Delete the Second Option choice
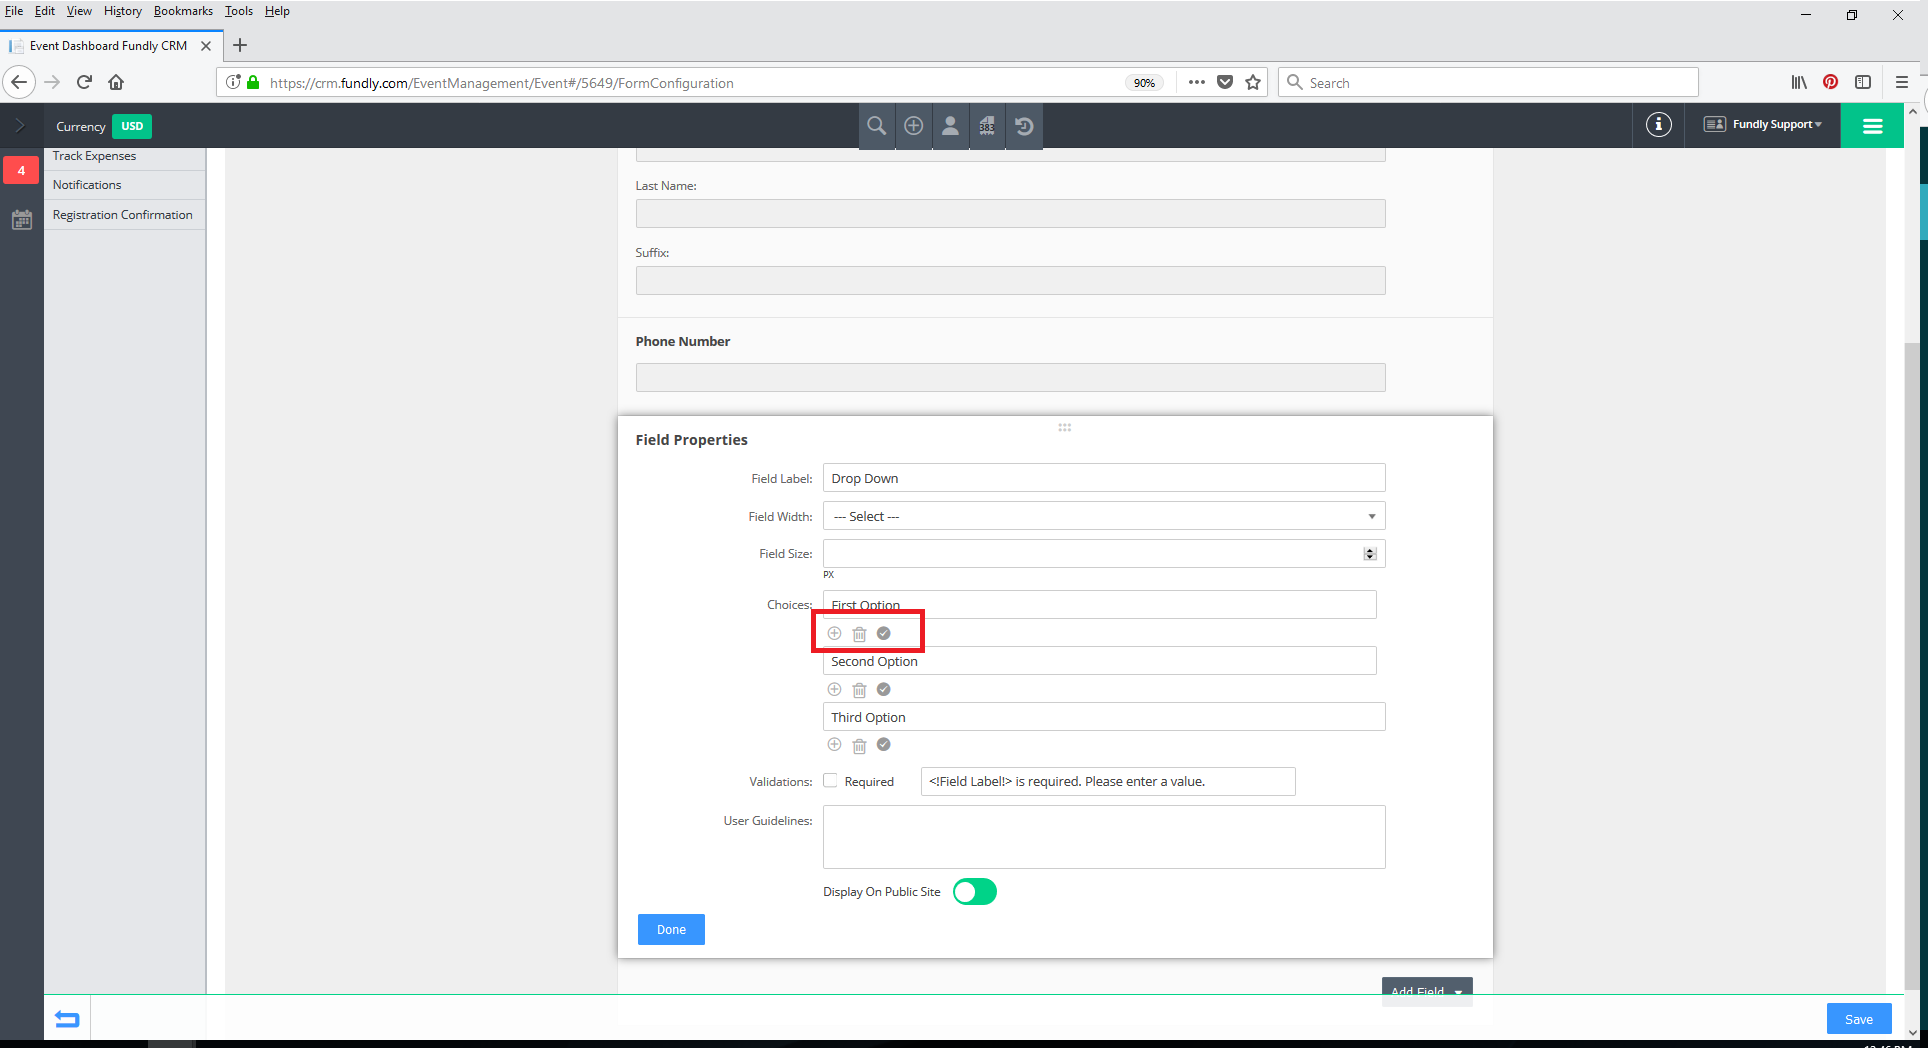Image resolution: width=1928 pixels, height=1048 pixels. point(859,690)
